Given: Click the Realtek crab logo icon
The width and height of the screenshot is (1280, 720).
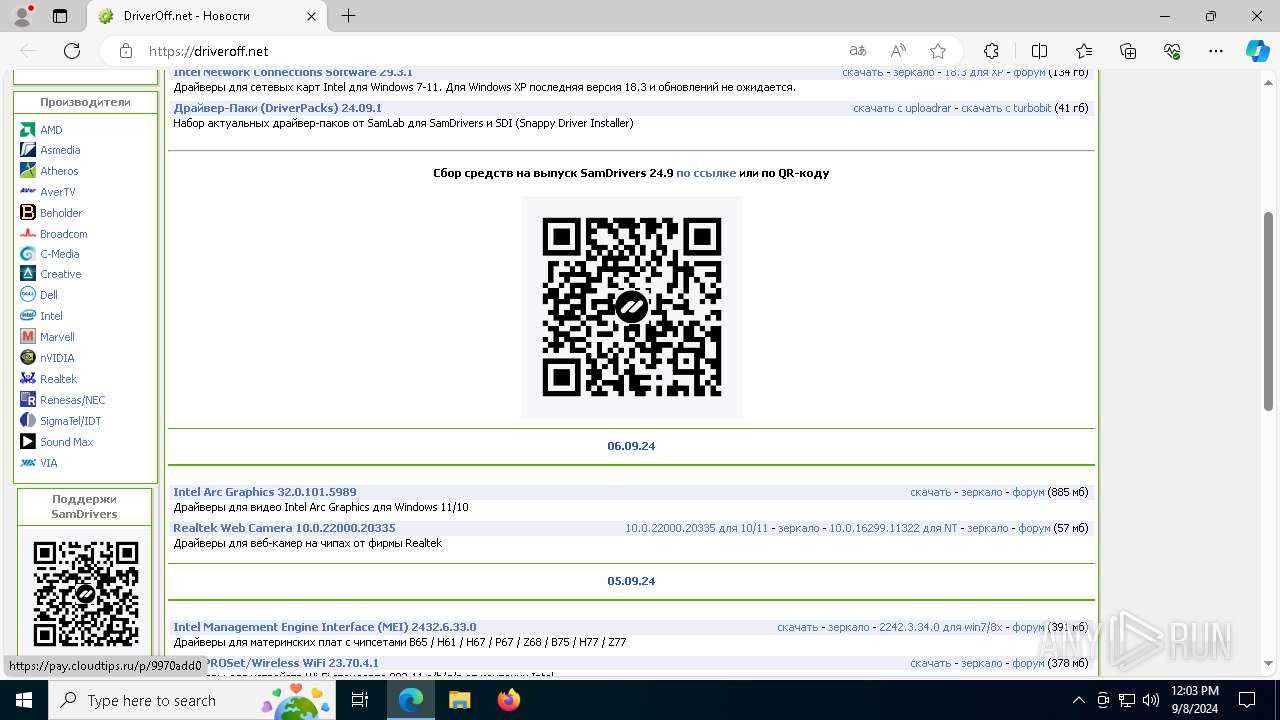Looking at the screenshot, I should tap(28, 379).
